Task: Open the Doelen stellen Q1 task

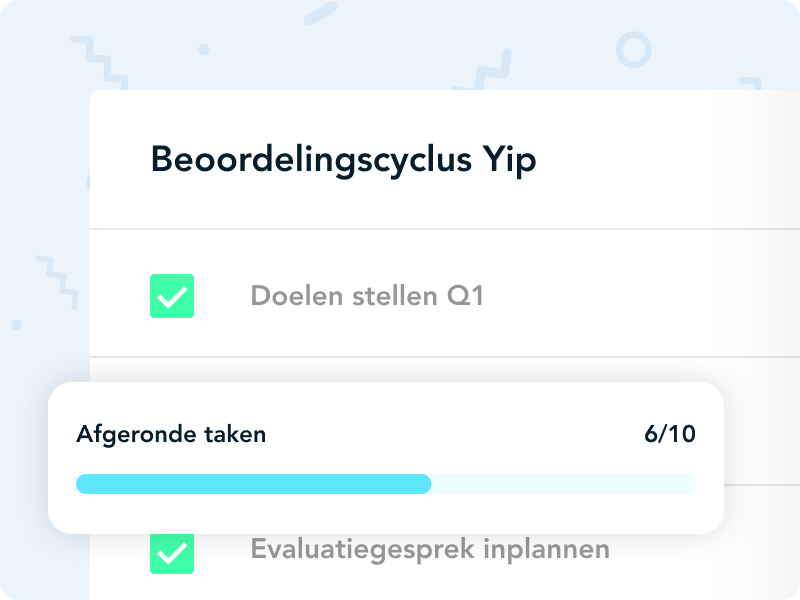Action: (366, 296)
